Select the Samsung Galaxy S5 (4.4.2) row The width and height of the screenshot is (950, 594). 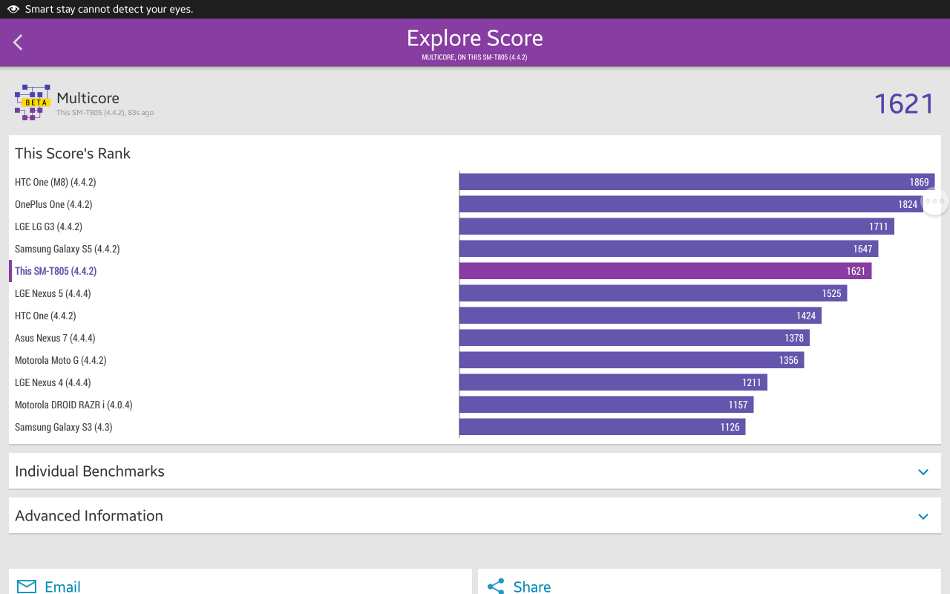coord(474,249)
